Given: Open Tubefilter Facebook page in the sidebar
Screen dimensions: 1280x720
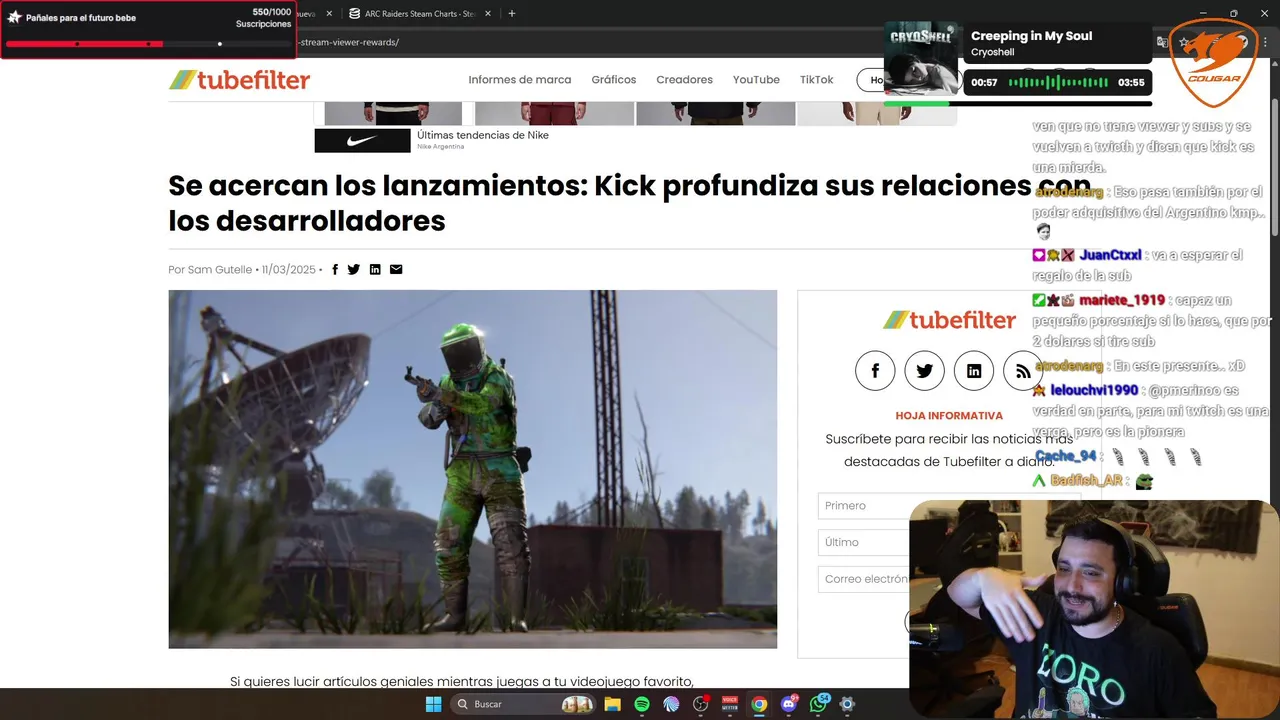Looking at the screenshot, I should 875,371.
